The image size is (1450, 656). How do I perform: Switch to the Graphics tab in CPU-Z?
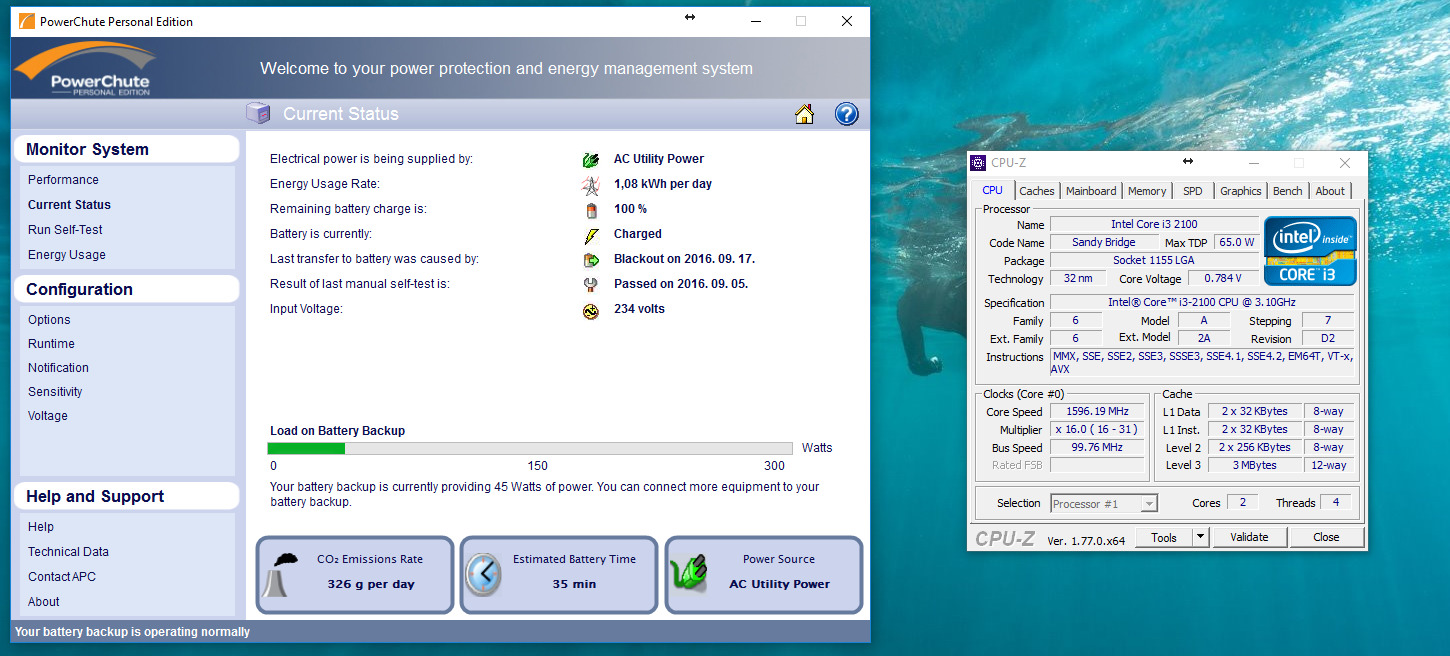tap(1241, 191)
